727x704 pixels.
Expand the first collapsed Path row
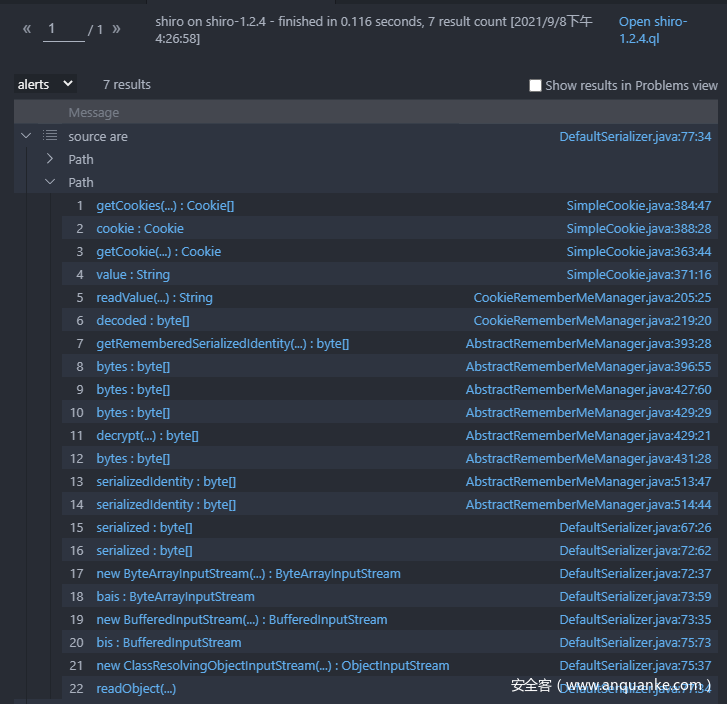pos(50,159)
